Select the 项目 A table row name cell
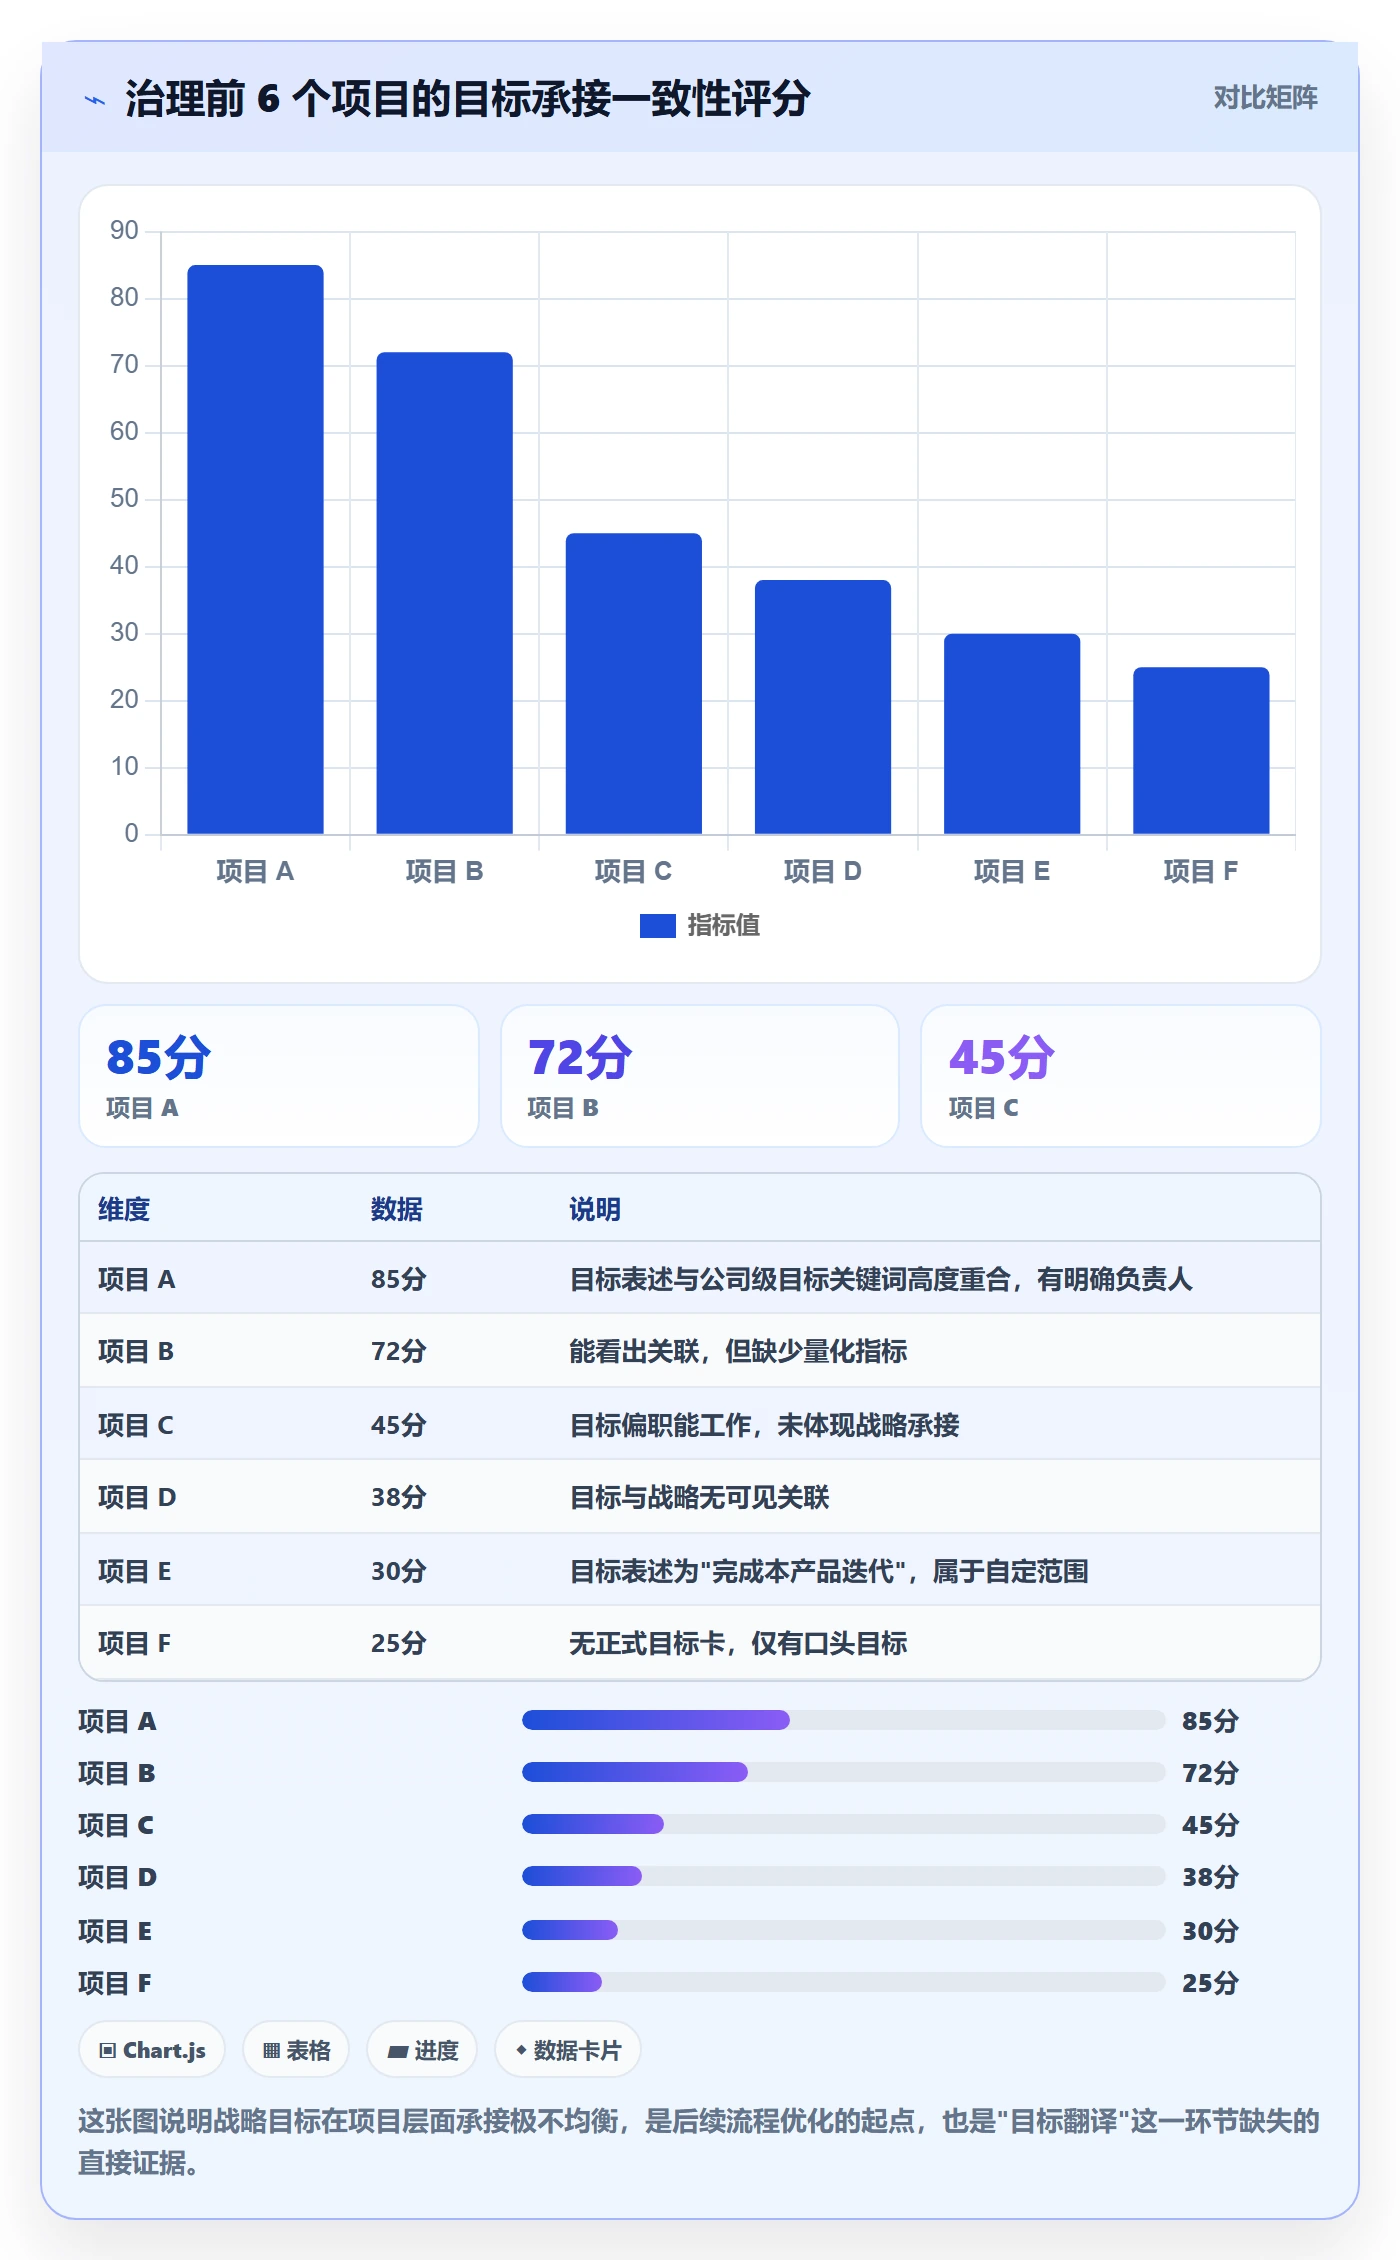This screenshot has width=1400, height=2260. 137,1279
